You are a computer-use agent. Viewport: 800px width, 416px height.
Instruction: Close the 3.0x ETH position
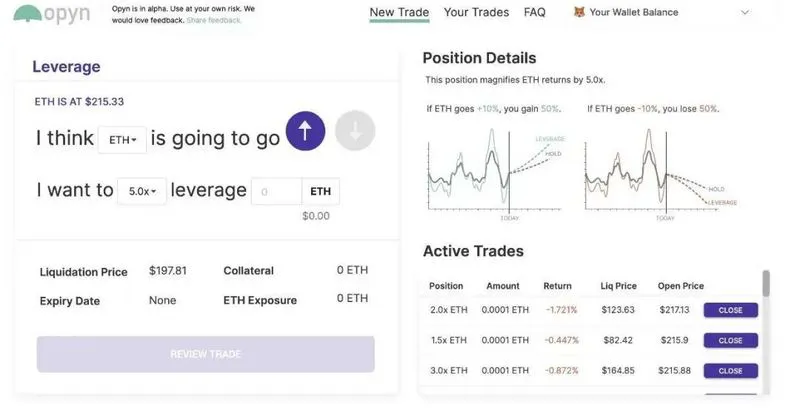[730, 371]
